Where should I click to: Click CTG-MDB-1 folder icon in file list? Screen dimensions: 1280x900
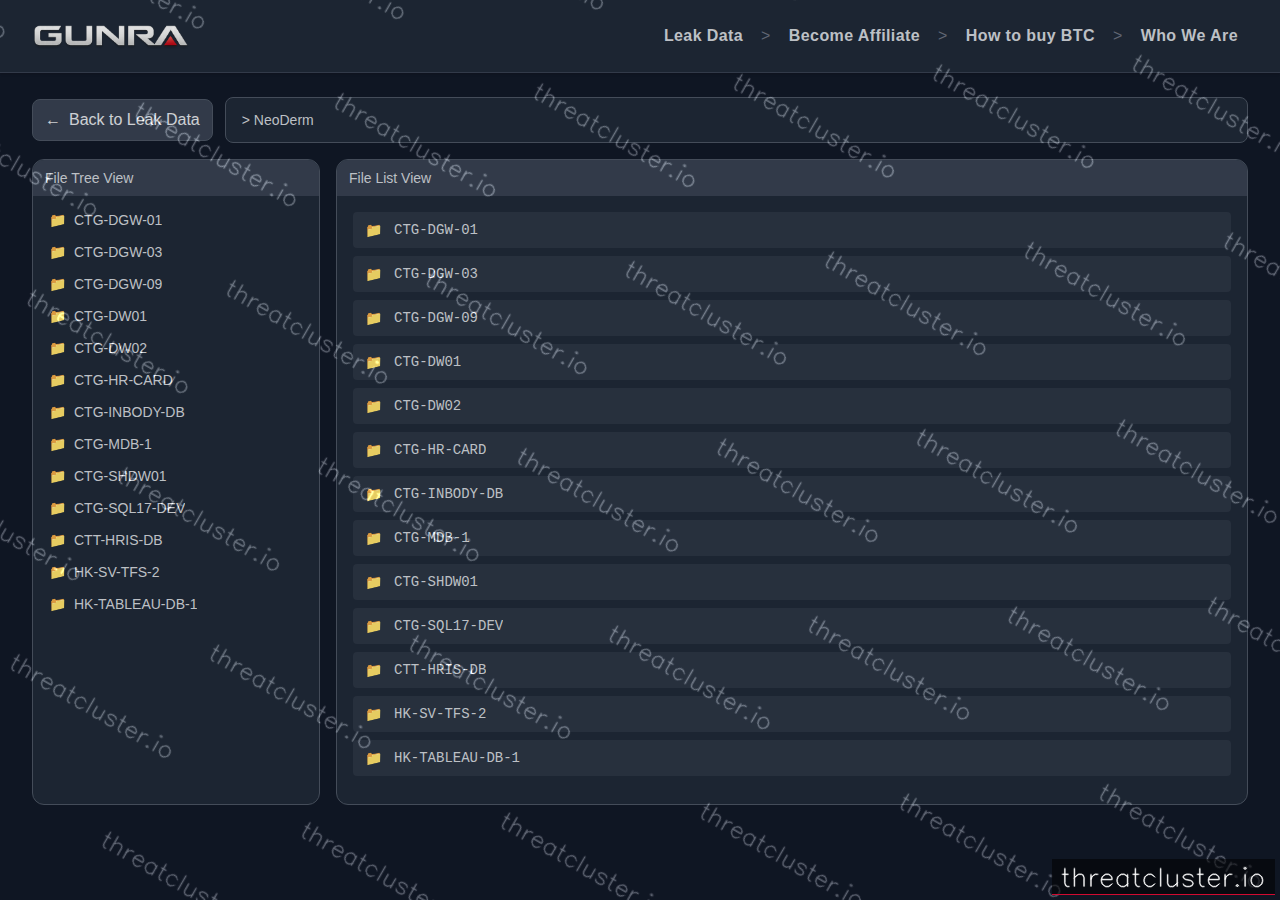tap(373, 538)
